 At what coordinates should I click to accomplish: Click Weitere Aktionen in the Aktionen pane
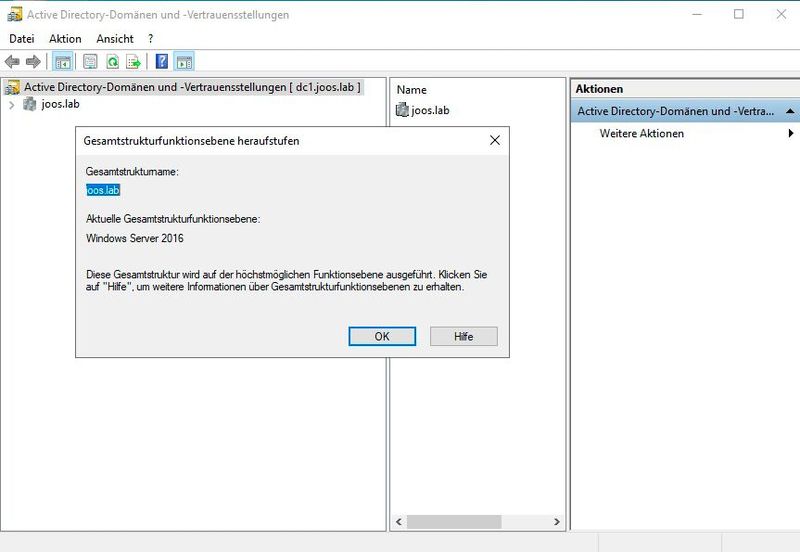pyautogui.click(x=642, y=133)
